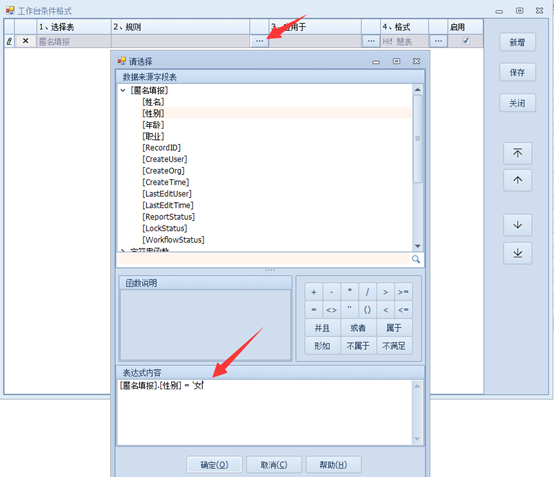The width and height of the screenshot is (554, 477).
Task: Open the 应用于 ellipsis selector
Action: coord(371,41)
